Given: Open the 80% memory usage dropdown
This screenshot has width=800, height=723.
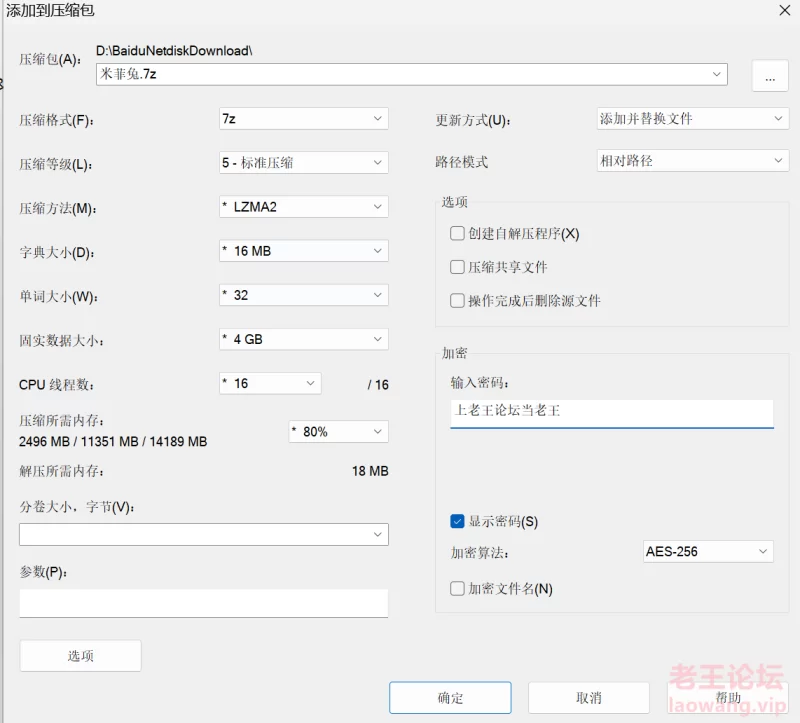Looking at the screenshot, I should click(338, 432).
